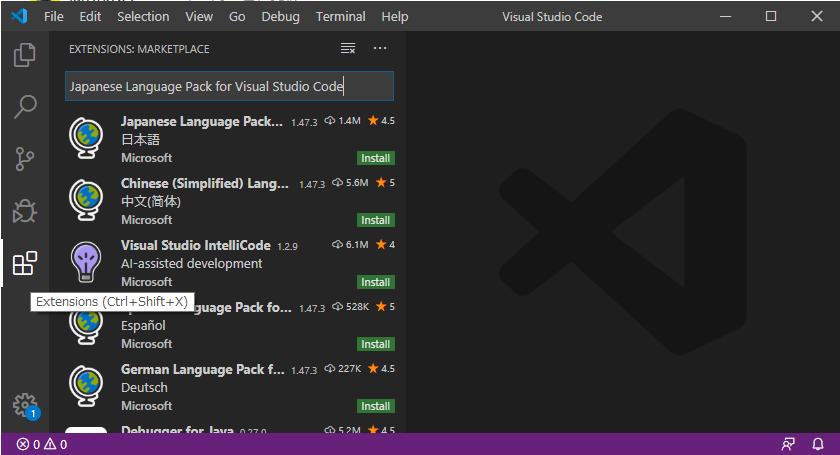The width and height of the screenshot is (840, 455).
Task: Open the Debug view in activity bar
Action: 25,211
